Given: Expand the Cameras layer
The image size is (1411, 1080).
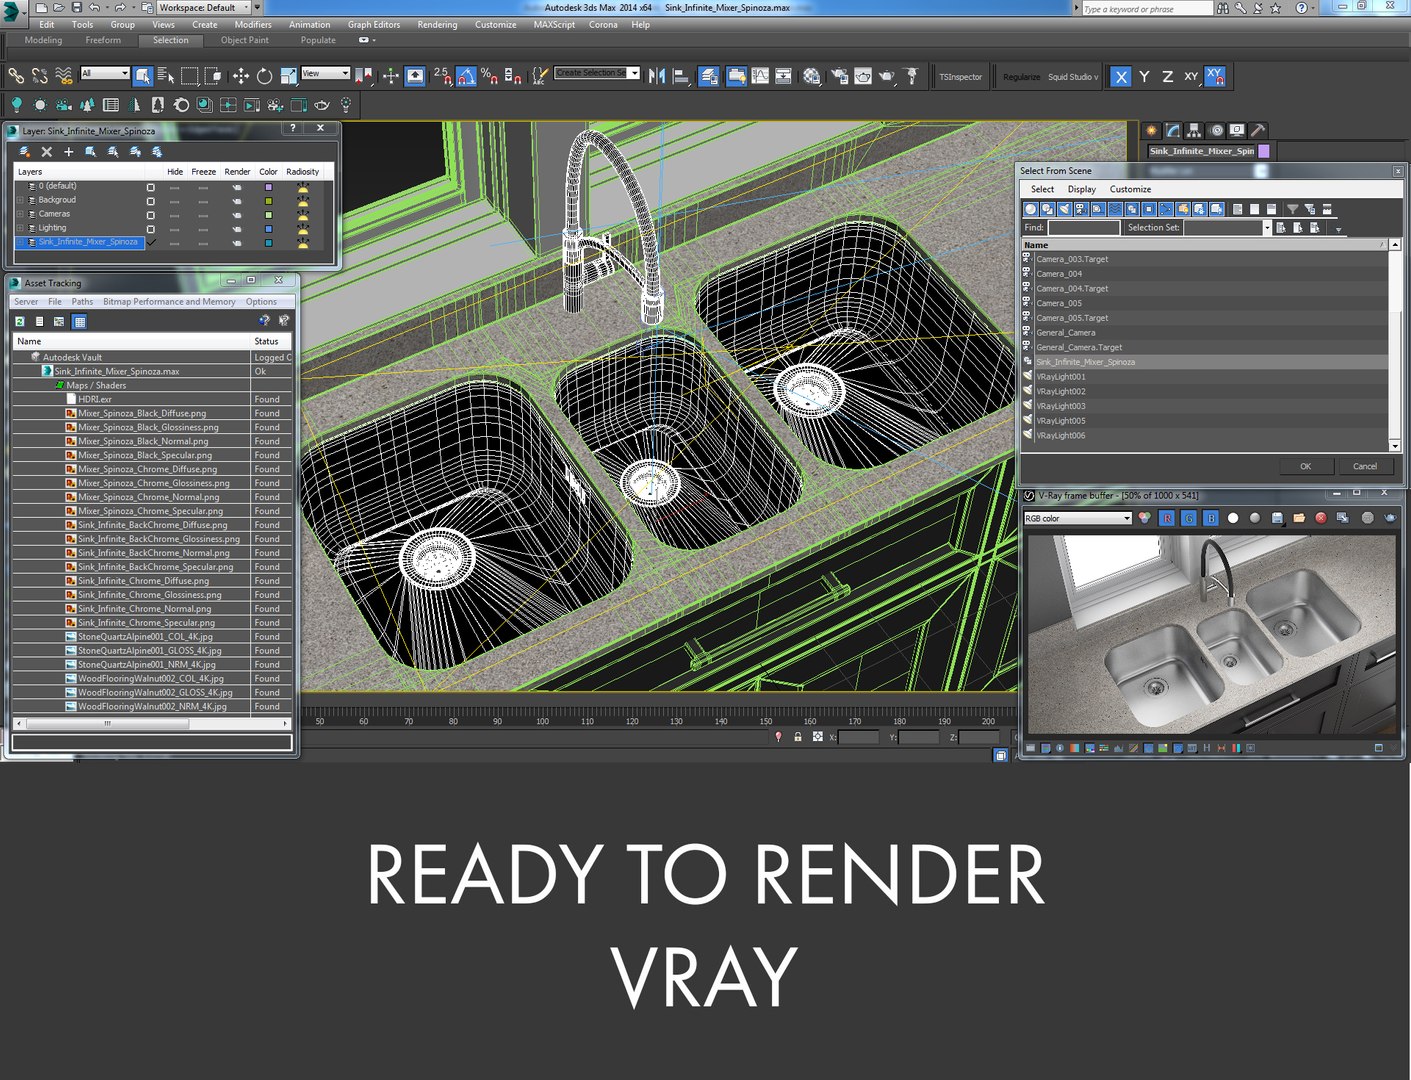Looking at the screenshot, I should [20, 214].
